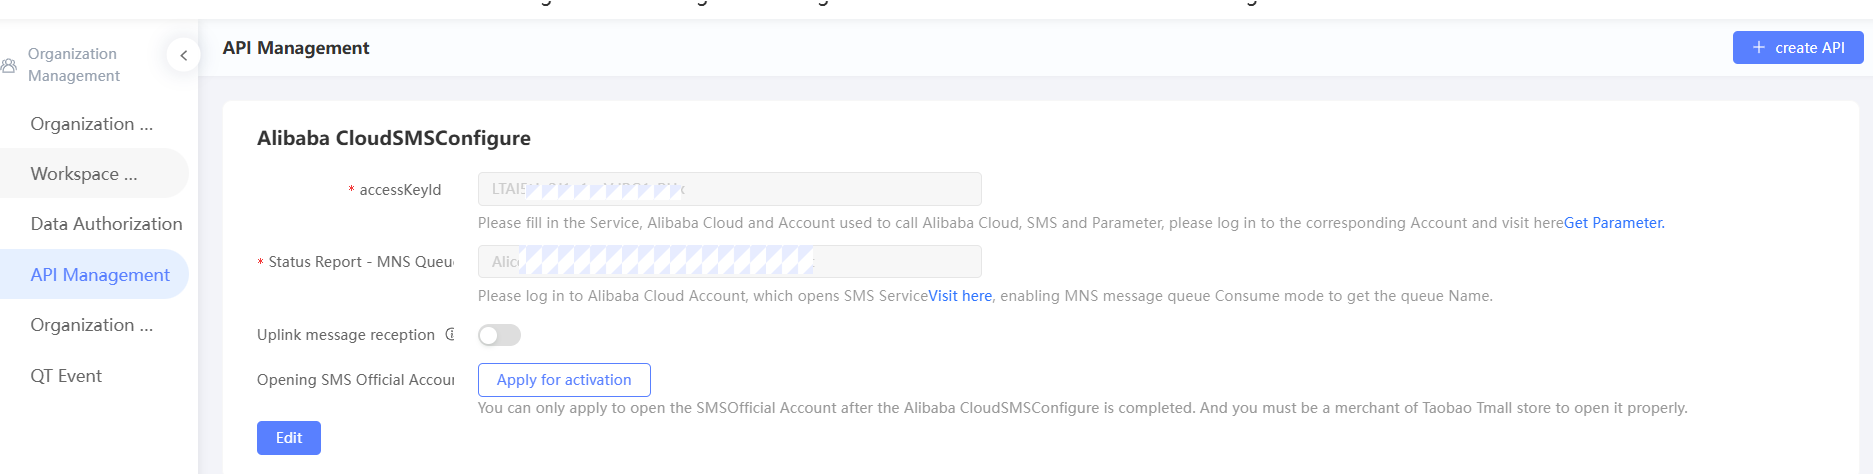The image size is (1874, 474).
Task: Navigate to QT Event
Action: [x=66, y=376]
